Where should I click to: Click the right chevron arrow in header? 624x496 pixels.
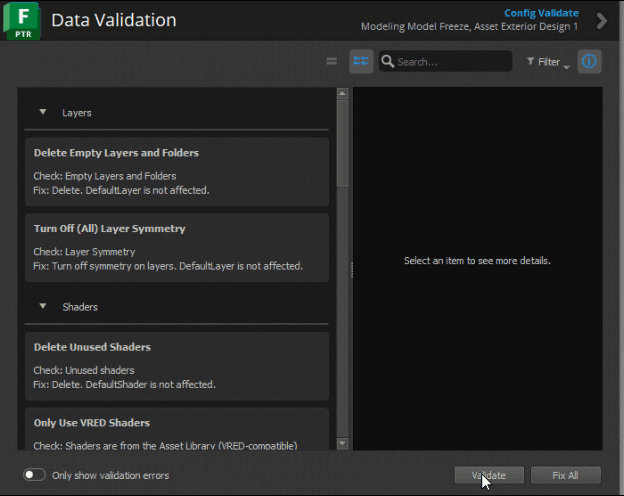(602, 21)
